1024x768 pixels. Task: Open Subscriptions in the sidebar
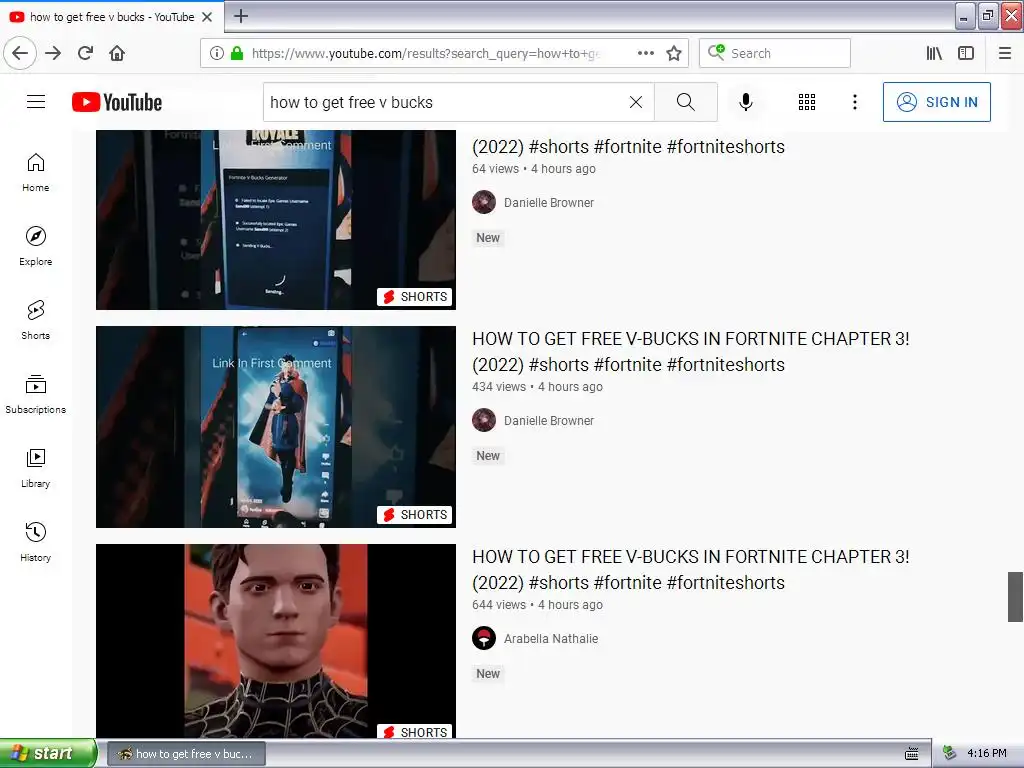[36, 394]
